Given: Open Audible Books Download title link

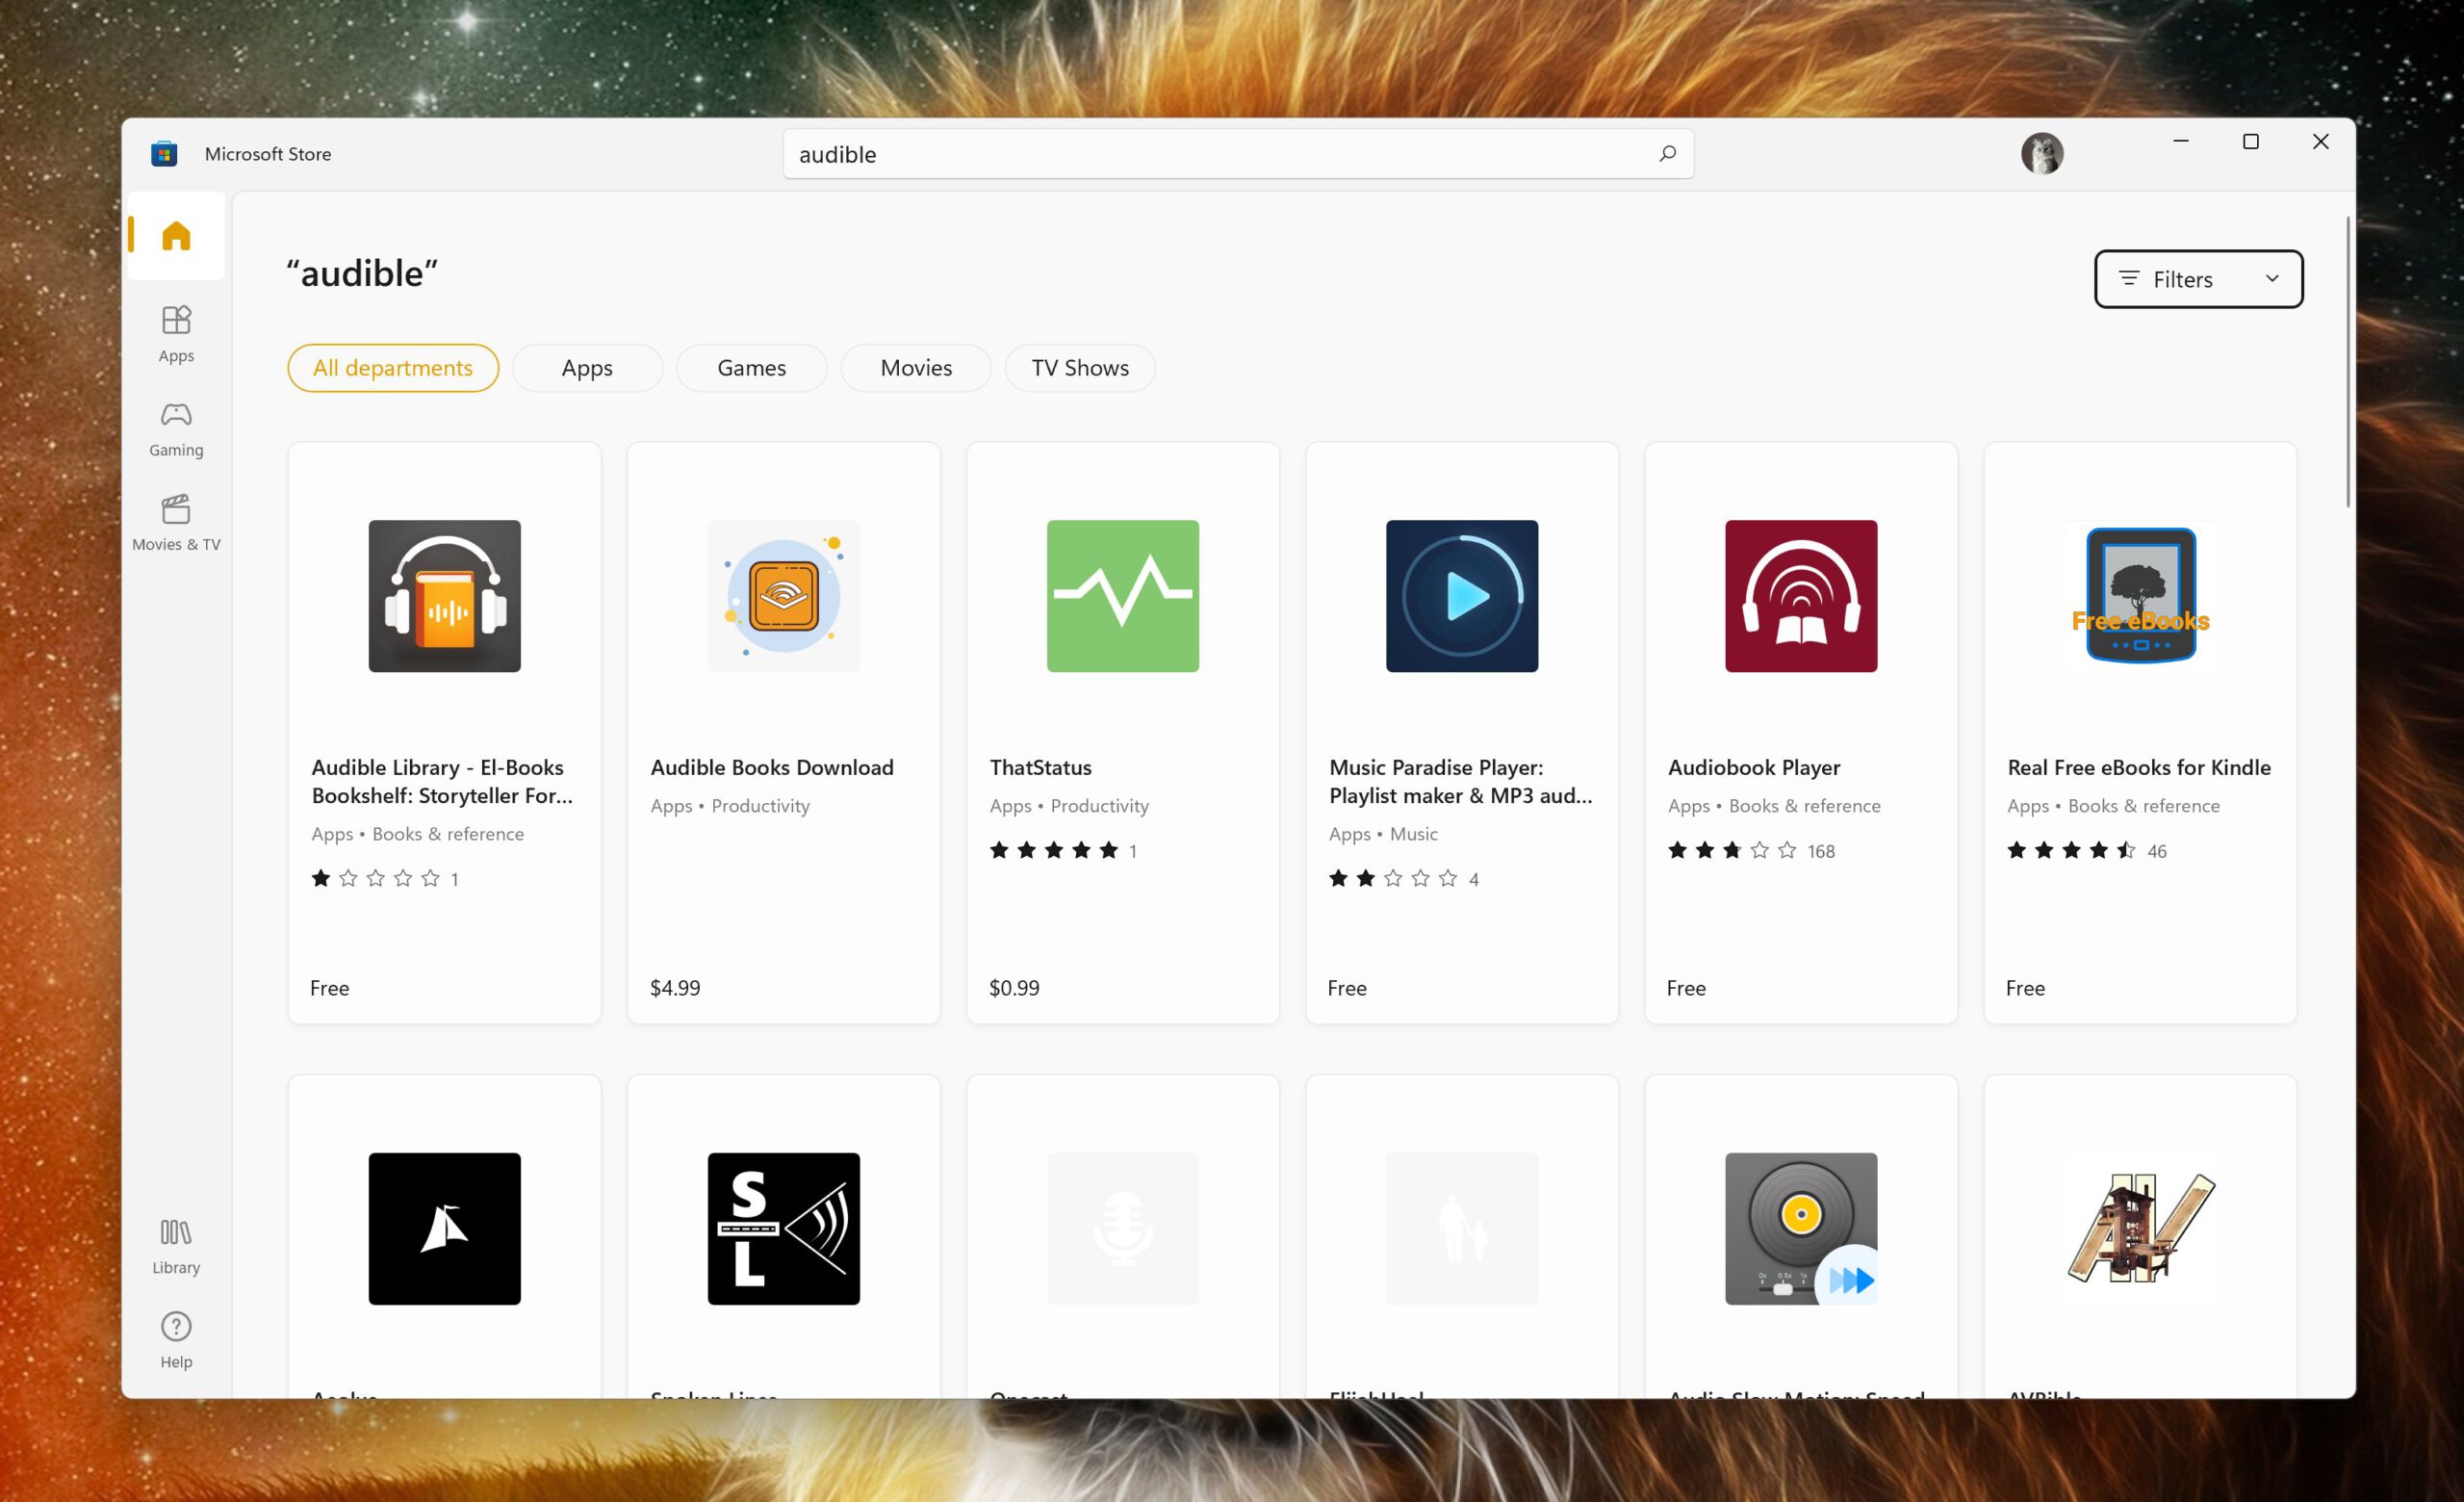Looking at the screenshot, I should (x=772, y=767).
